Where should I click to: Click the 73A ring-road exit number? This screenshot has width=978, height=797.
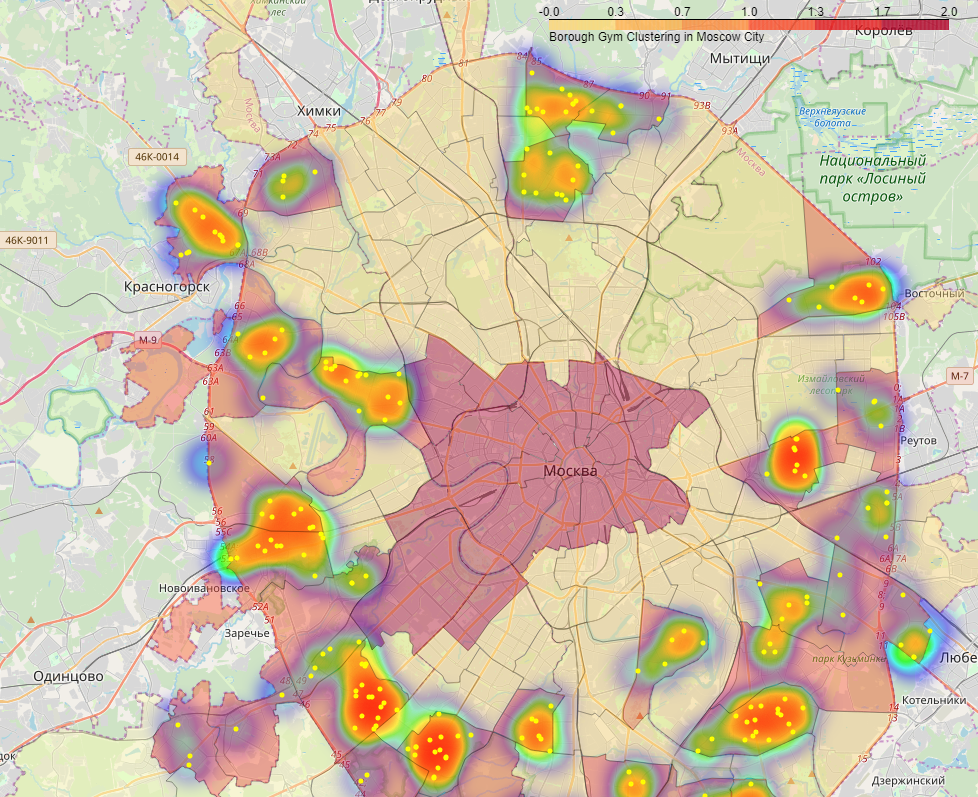pyautogui.click(x=273, y=157)
